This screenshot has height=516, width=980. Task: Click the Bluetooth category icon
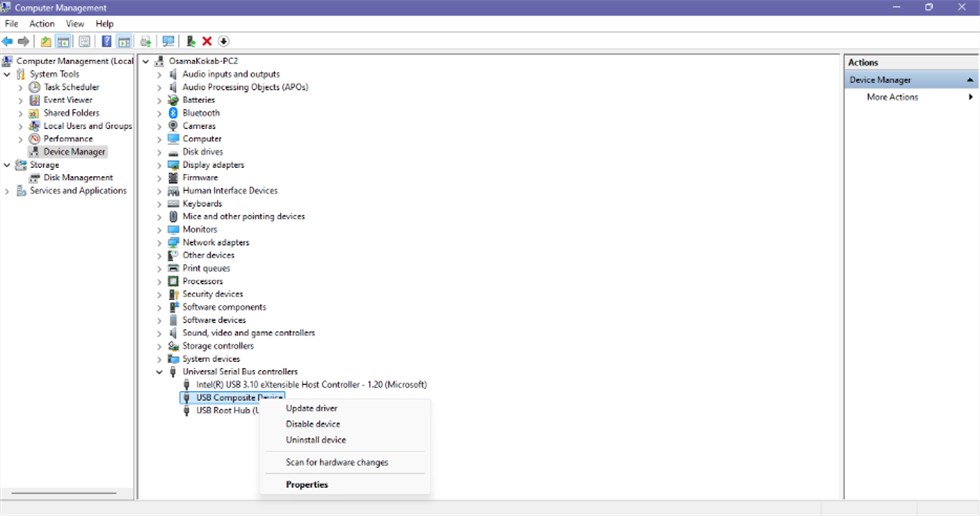[173, 113]
